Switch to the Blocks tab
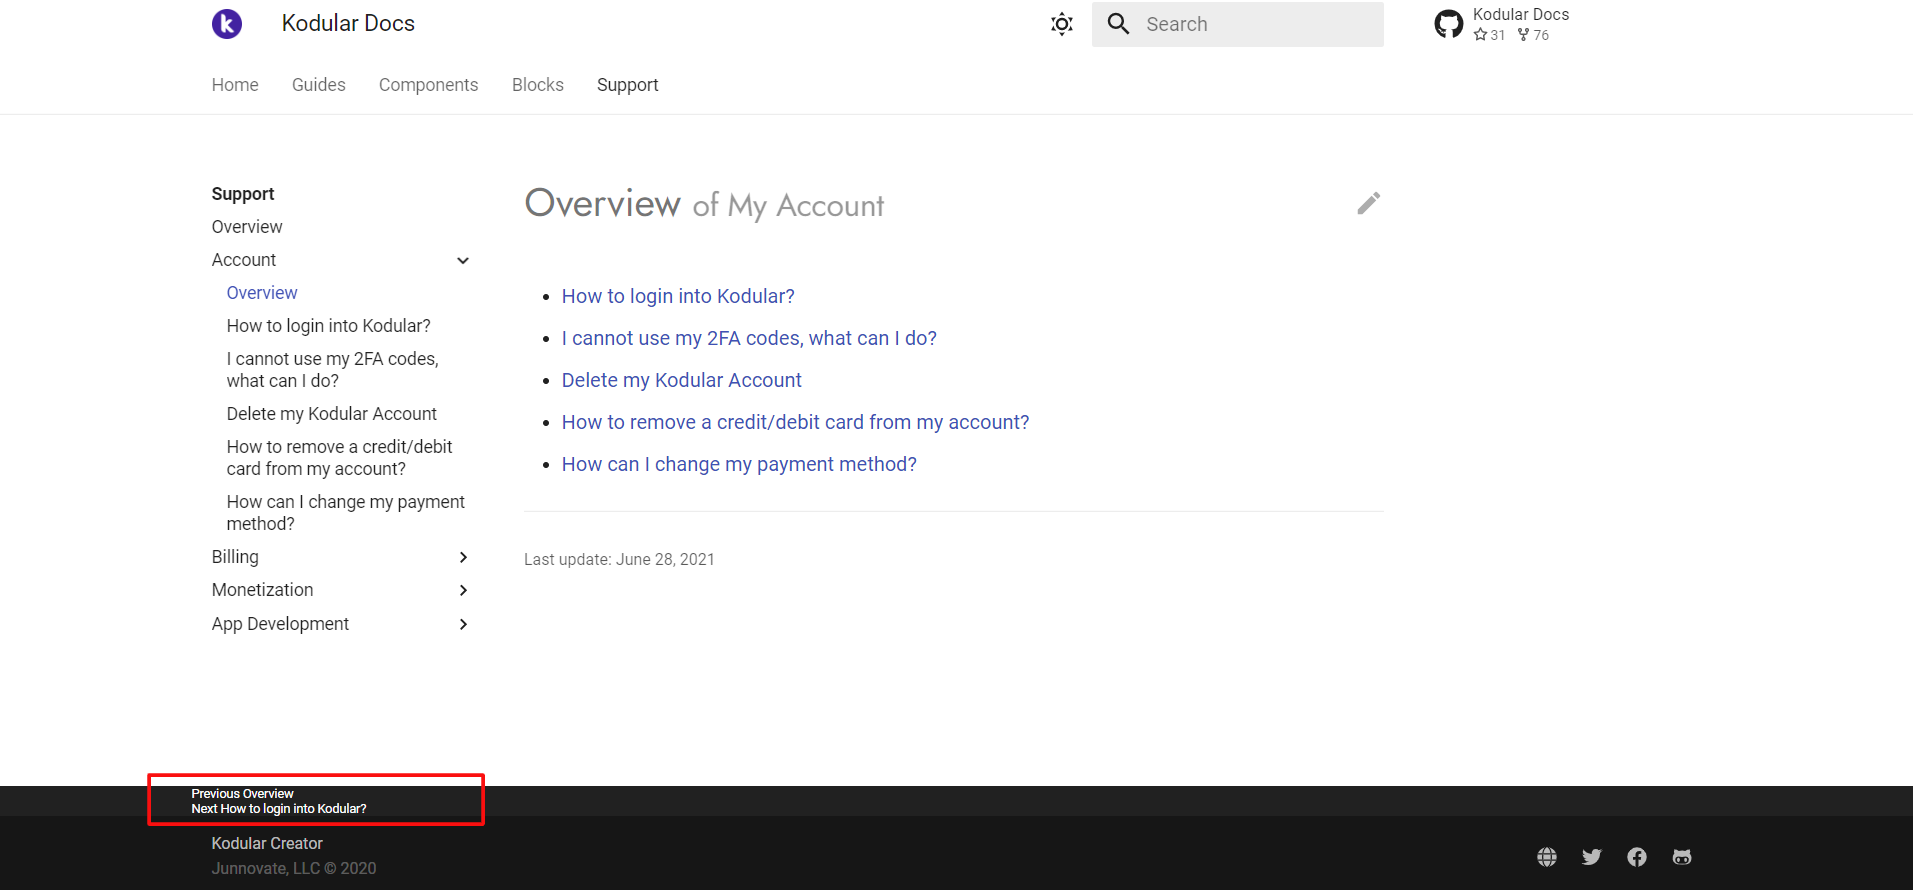Screen dimensions: 1913x890 [538, 85]
